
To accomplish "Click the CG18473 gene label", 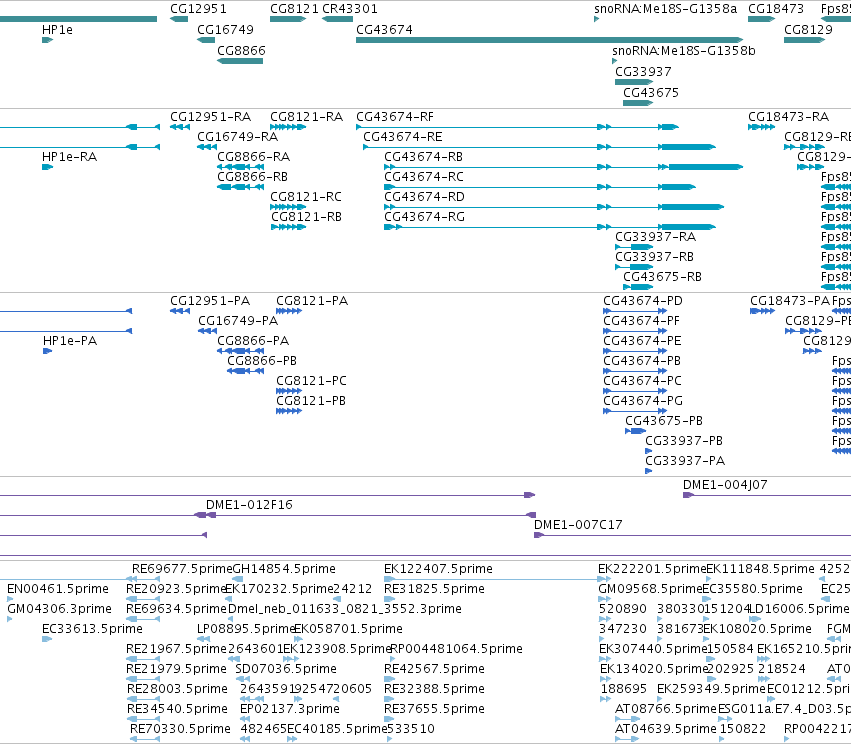I will tap(776, 9).
